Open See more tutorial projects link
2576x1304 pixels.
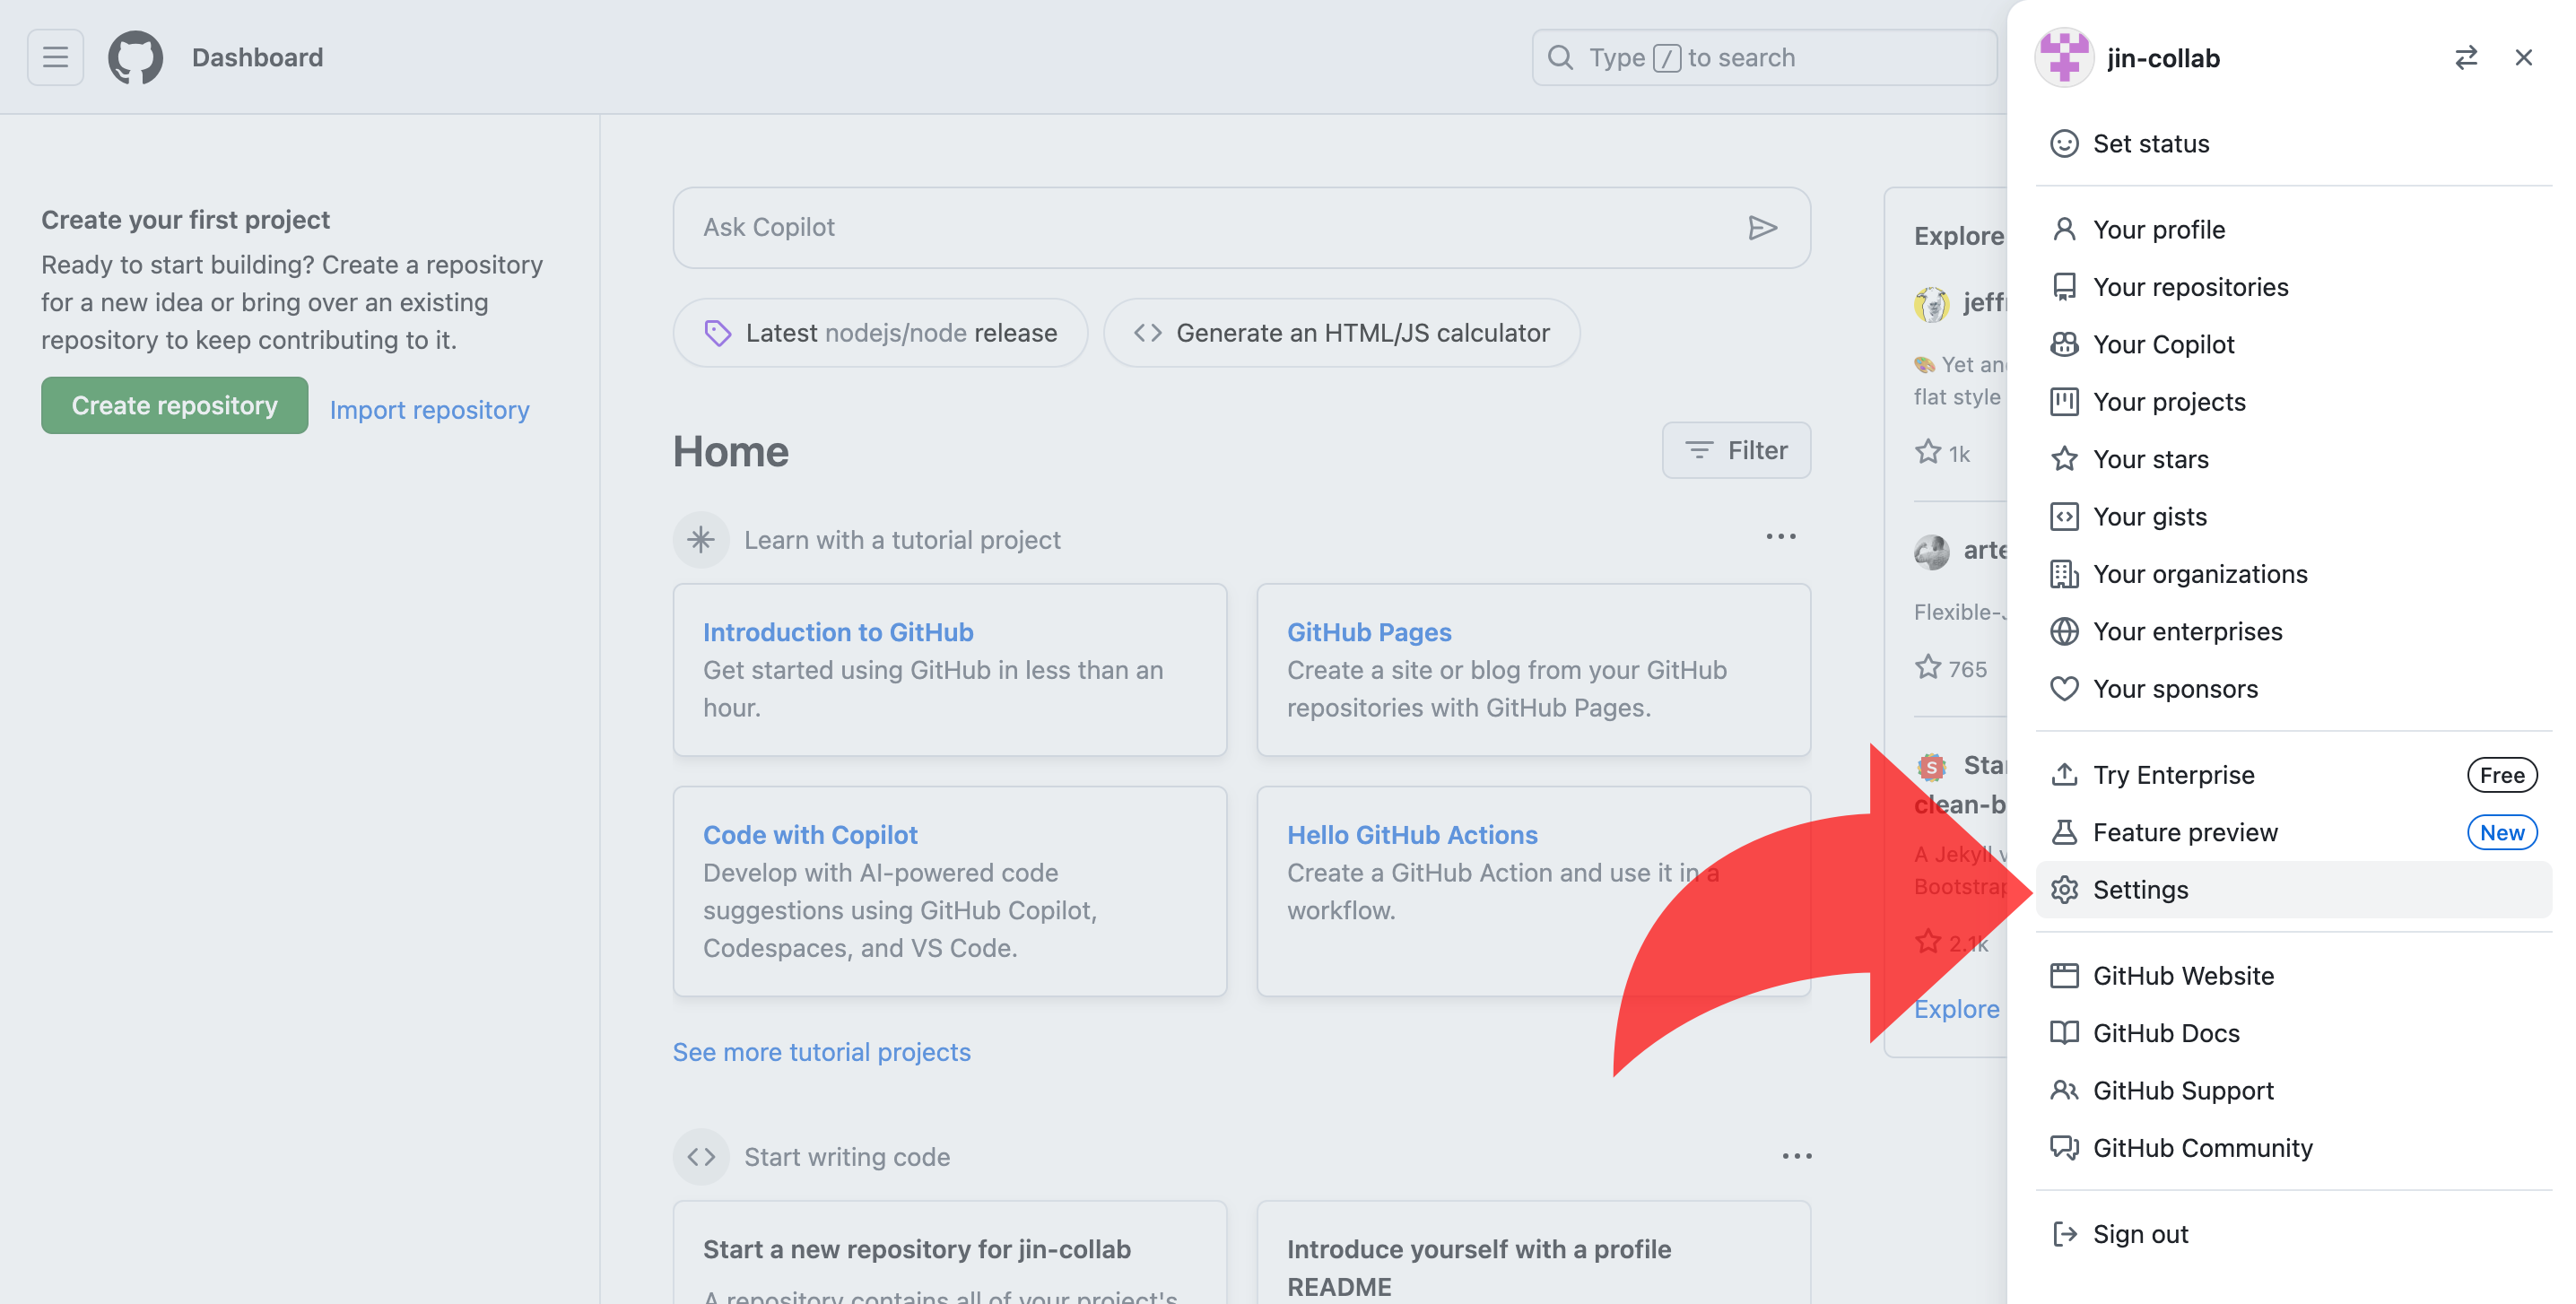coord(821,1052)
